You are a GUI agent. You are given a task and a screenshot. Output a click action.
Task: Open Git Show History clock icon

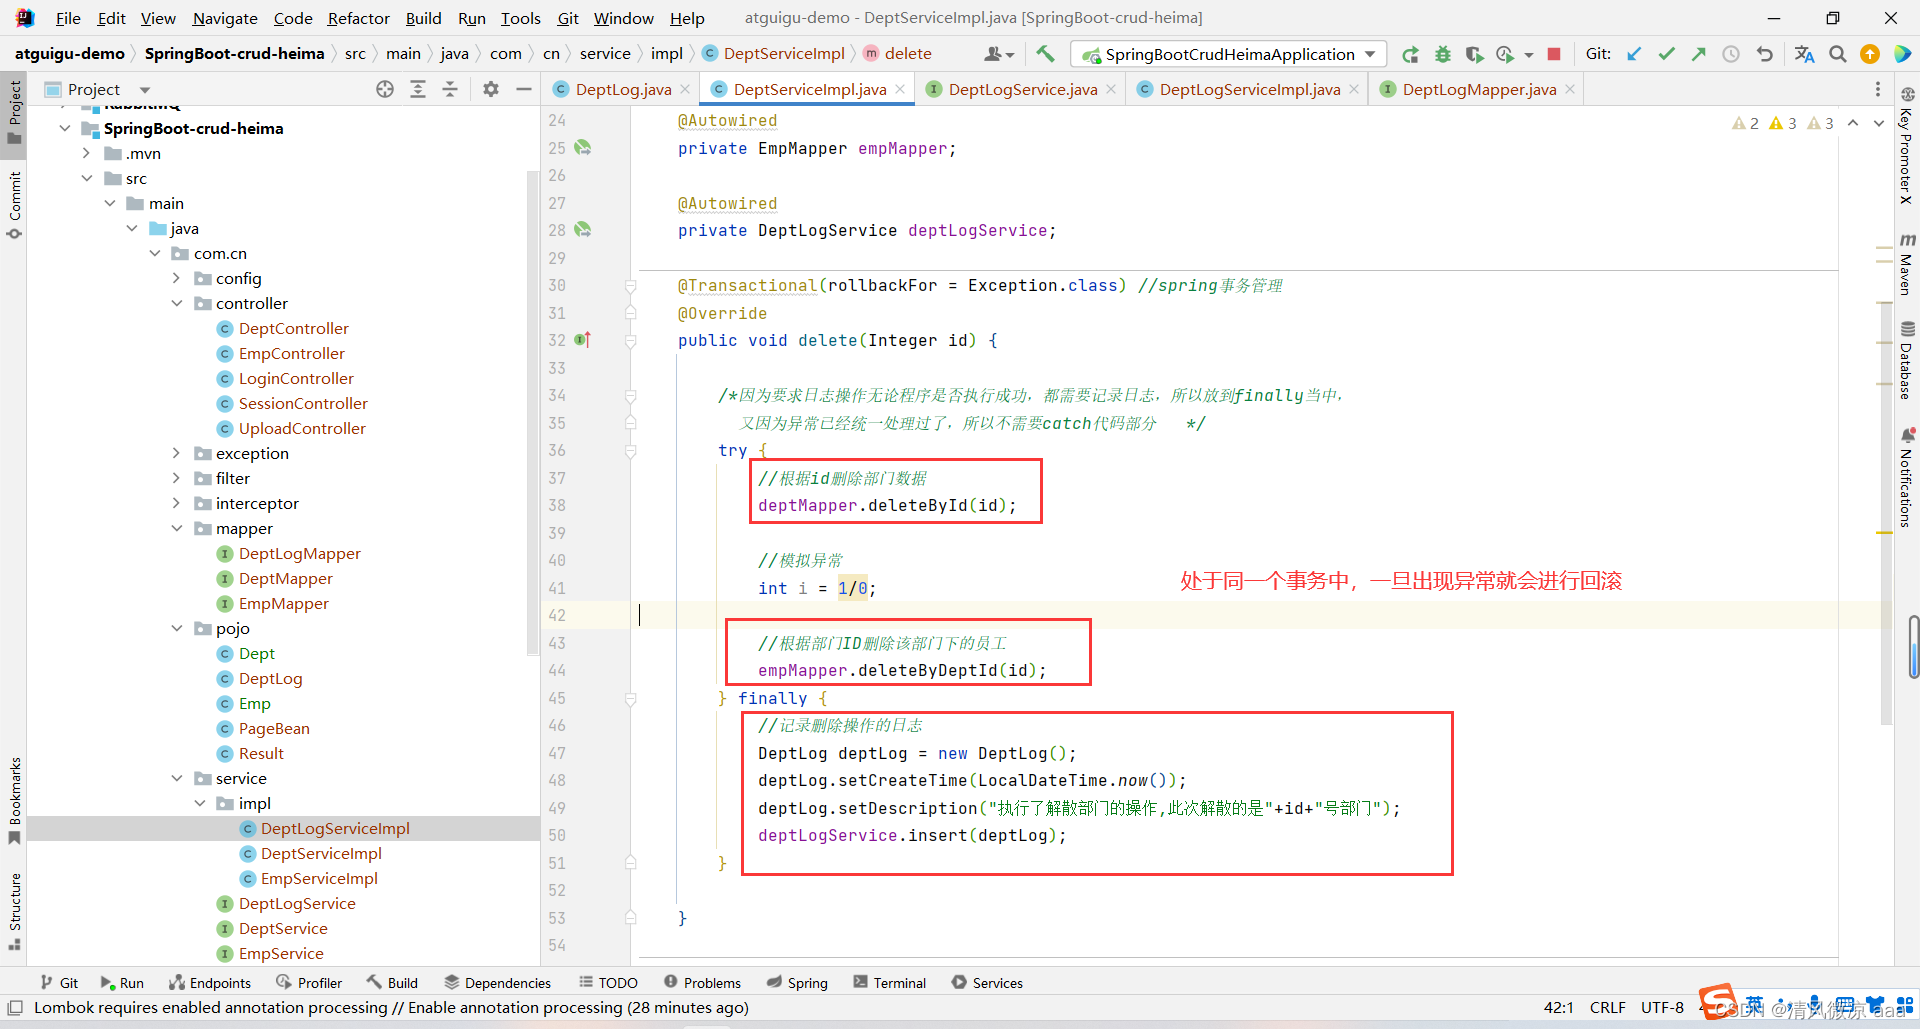[x=1731, y=54]
